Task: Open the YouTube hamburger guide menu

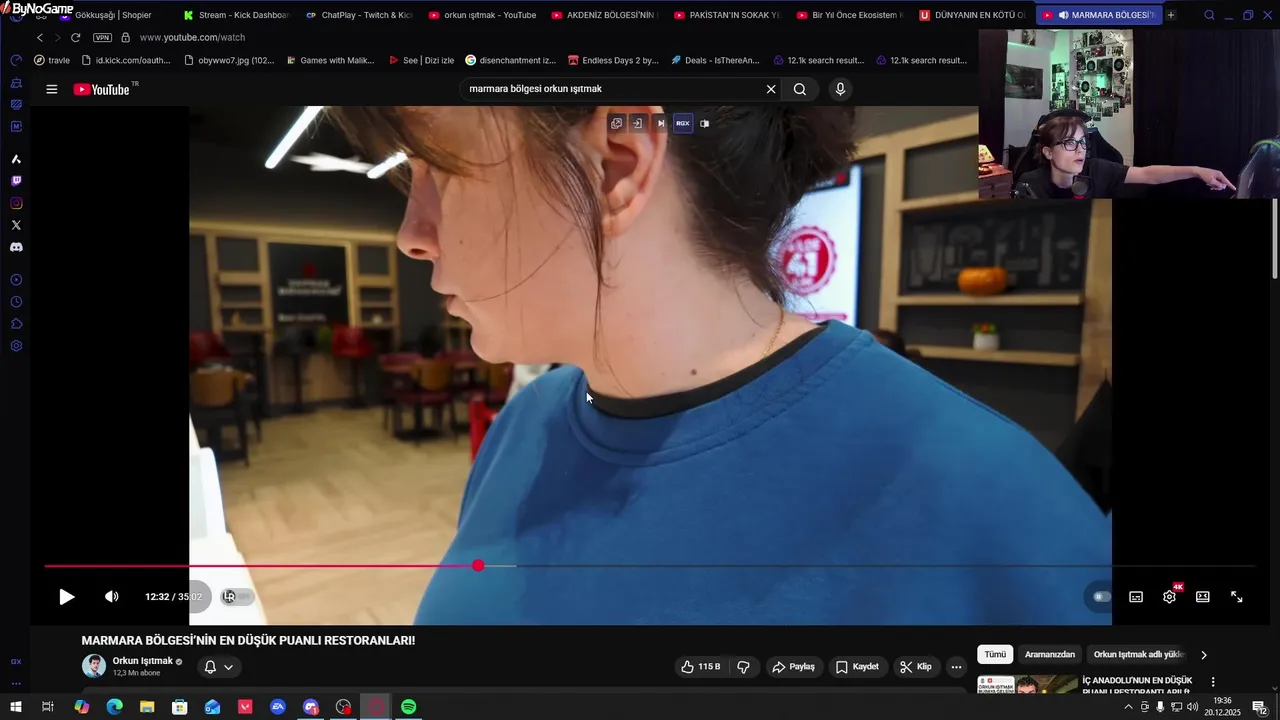Action: (52, 89)
